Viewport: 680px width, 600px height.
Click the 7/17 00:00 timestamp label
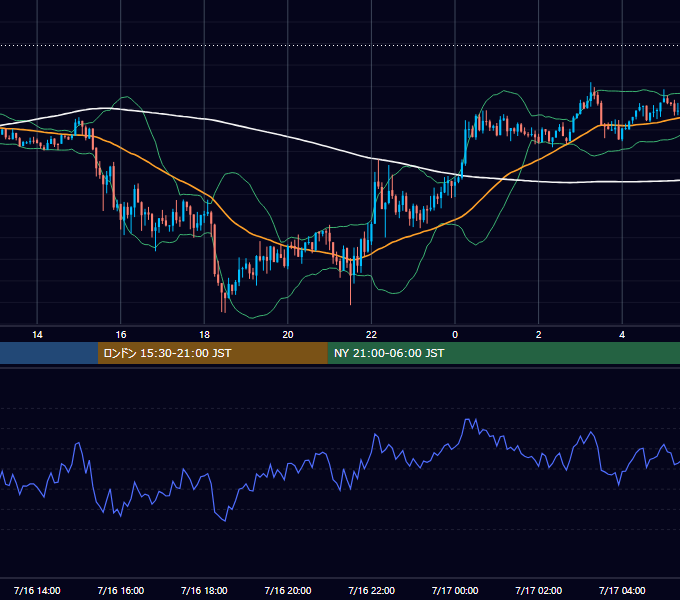[455, 590]
